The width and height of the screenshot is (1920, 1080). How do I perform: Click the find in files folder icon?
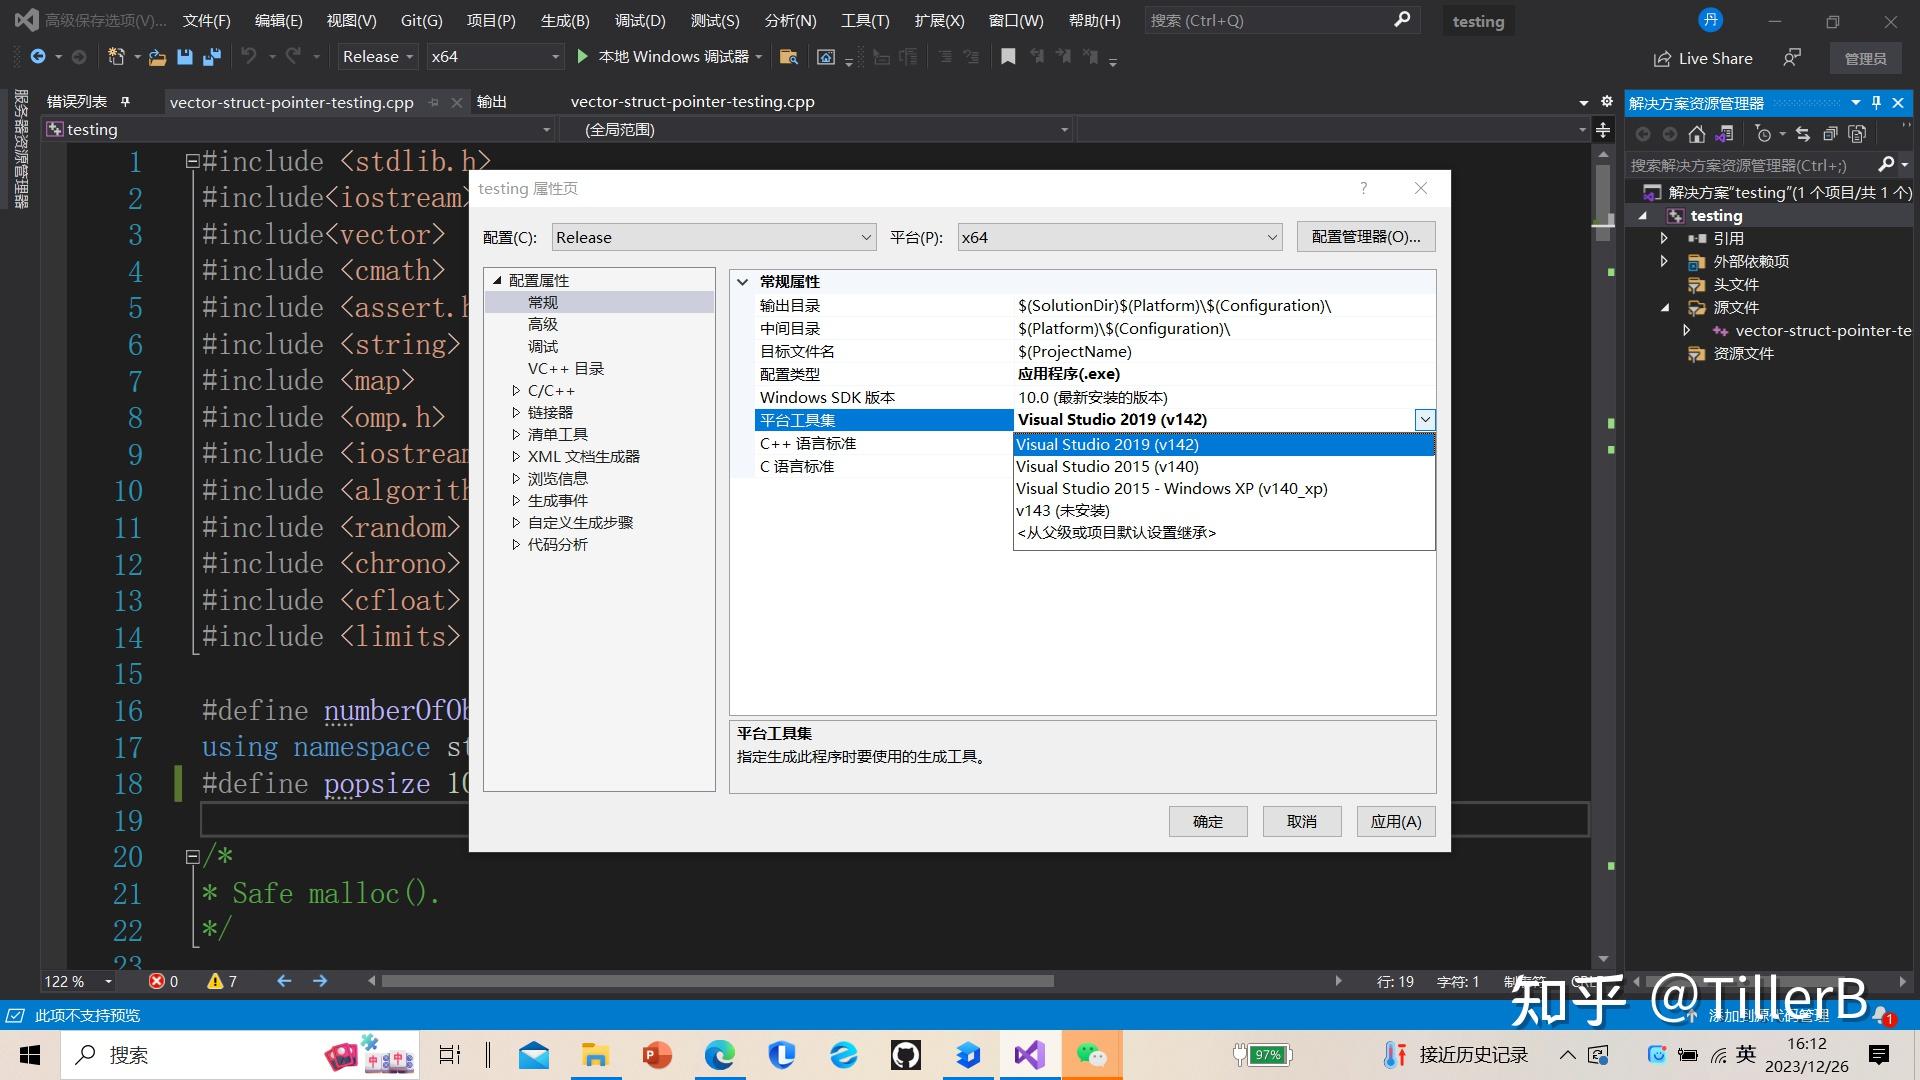788,57
